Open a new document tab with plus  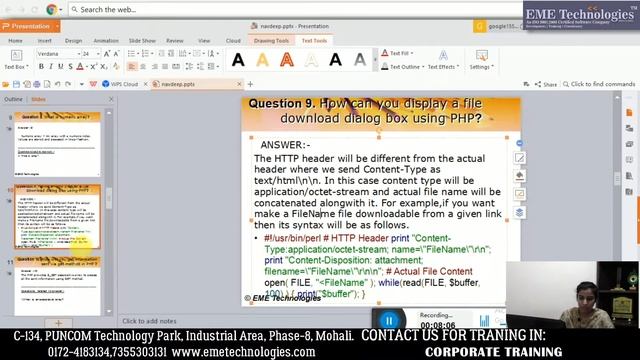pyautogui.click(x=250, y=84)
